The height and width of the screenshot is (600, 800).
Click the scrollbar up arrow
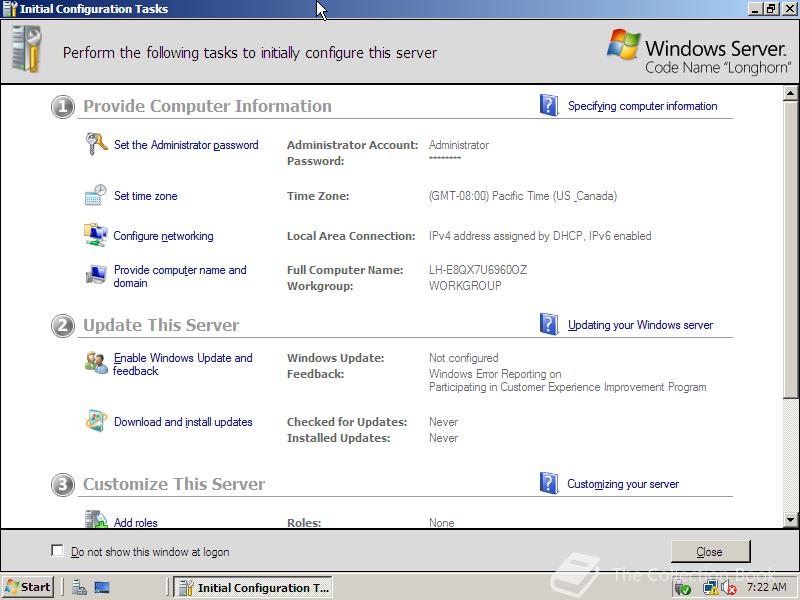pyautogui.click(x=790, y=93)
